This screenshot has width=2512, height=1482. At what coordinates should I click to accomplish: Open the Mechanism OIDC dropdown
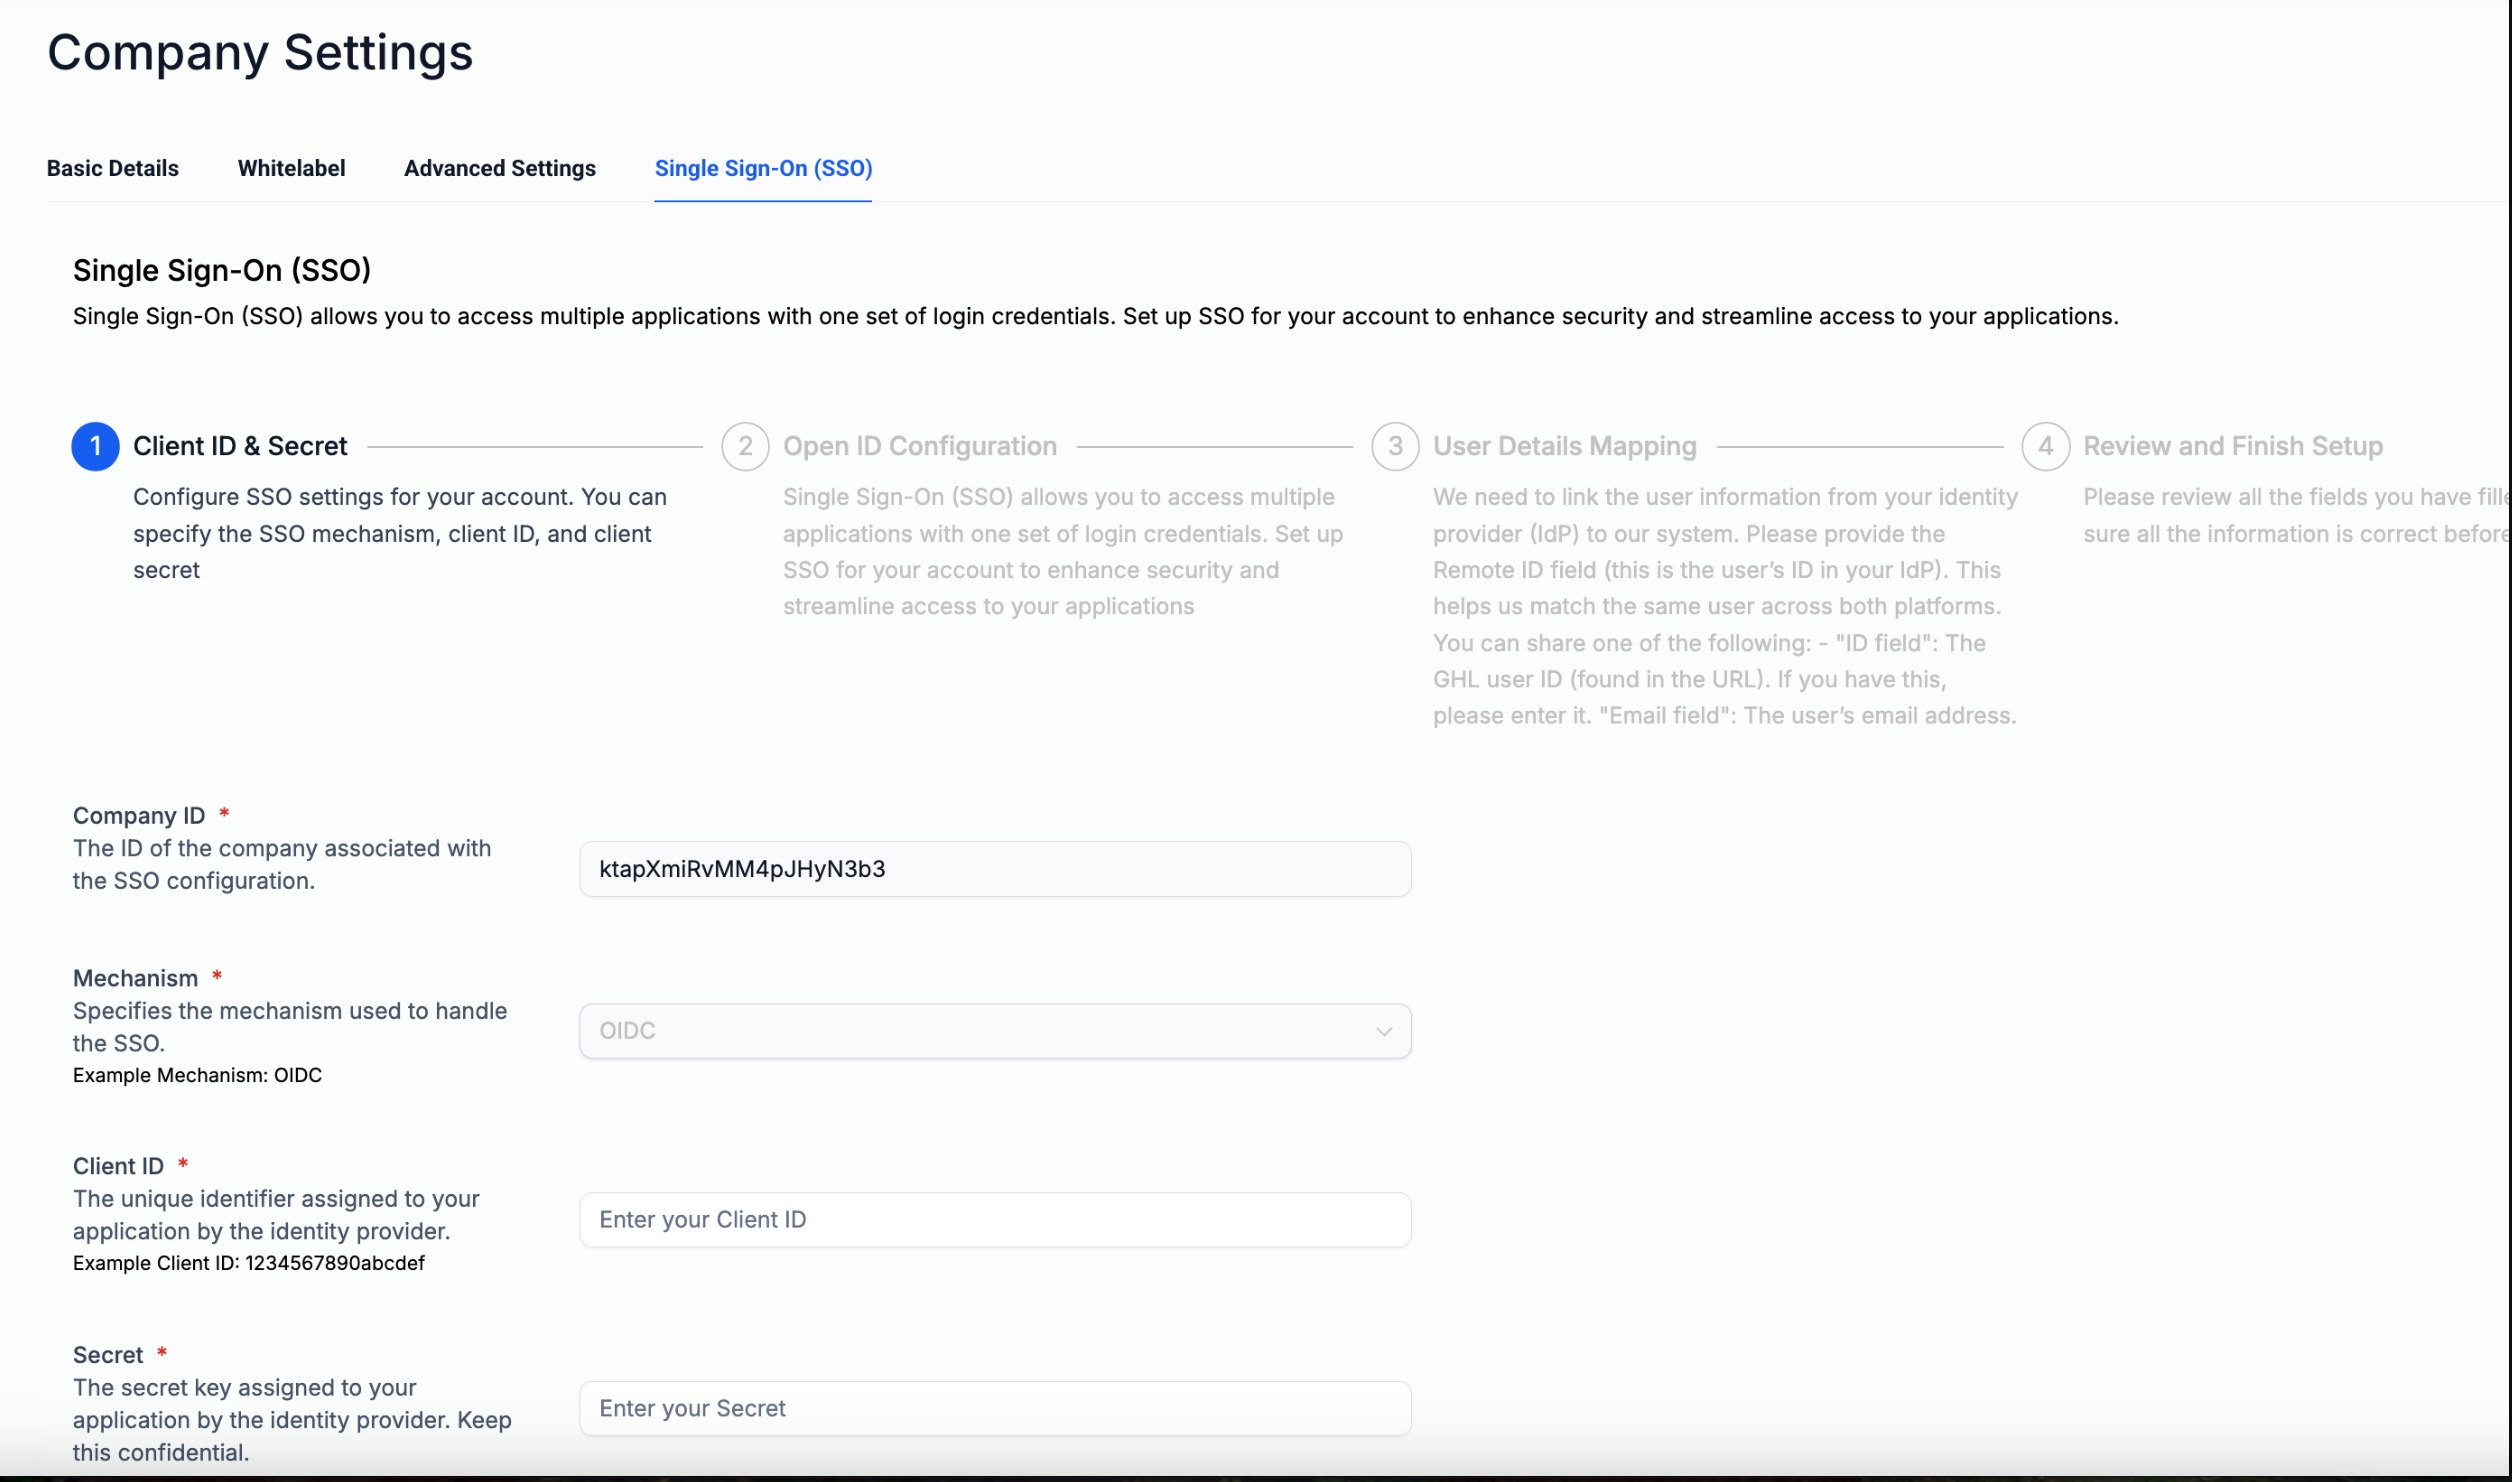[x=994, y=1031]
